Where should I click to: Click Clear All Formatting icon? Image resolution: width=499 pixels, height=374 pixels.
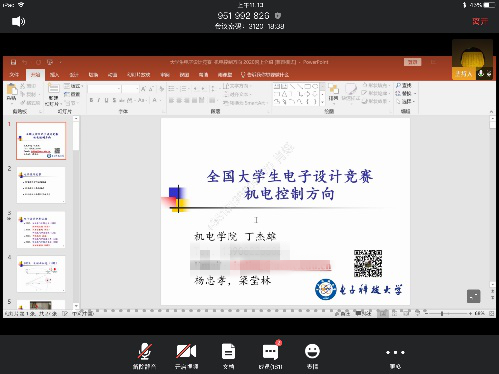[162, 89]
